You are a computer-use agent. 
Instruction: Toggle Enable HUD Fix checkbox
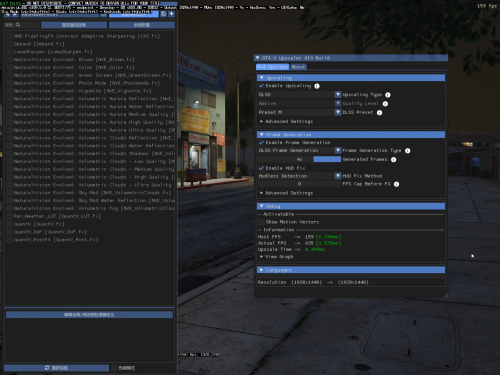[x=261, y=168]
